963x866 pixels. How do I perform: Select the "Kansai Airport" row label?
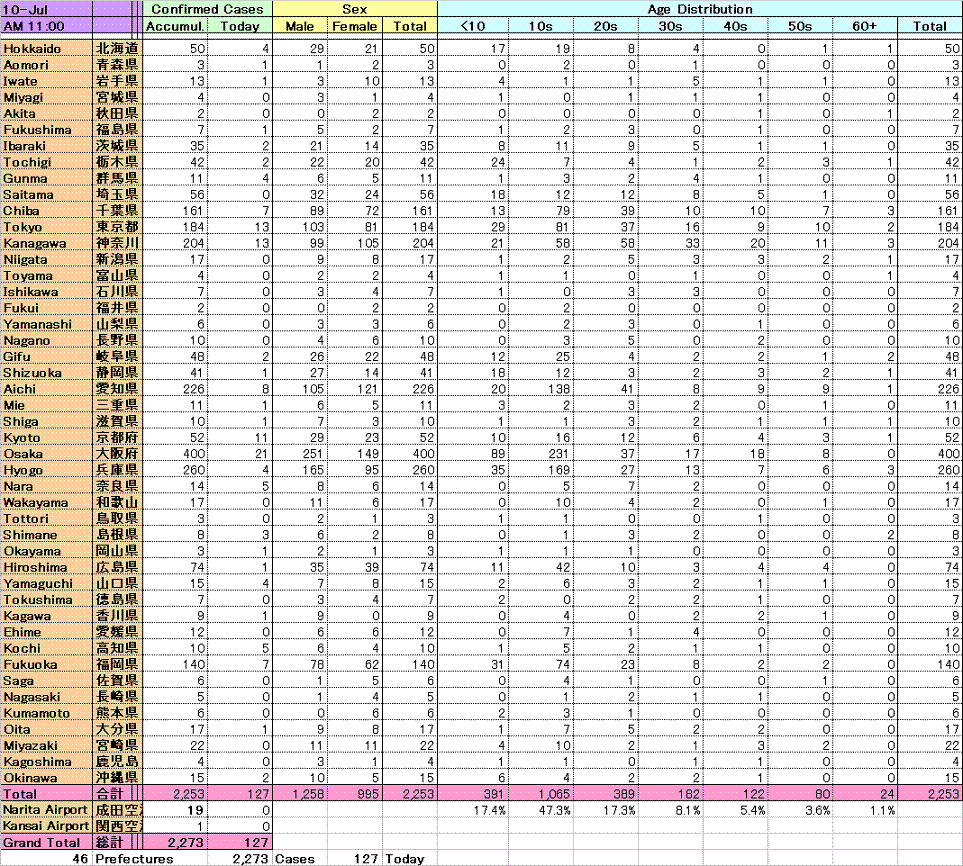(x=46, y=825)
